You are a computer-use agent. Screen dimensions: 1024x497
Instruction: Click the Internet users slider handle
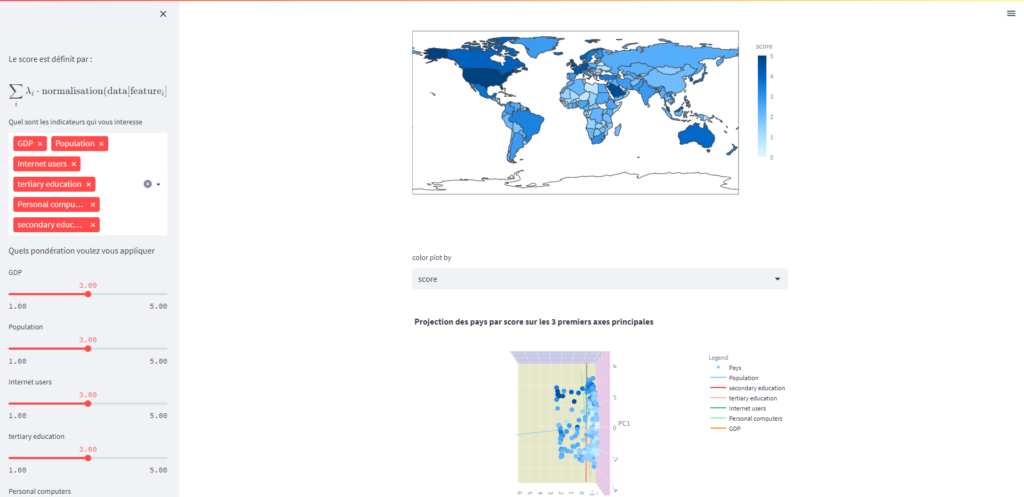point(88,404)
